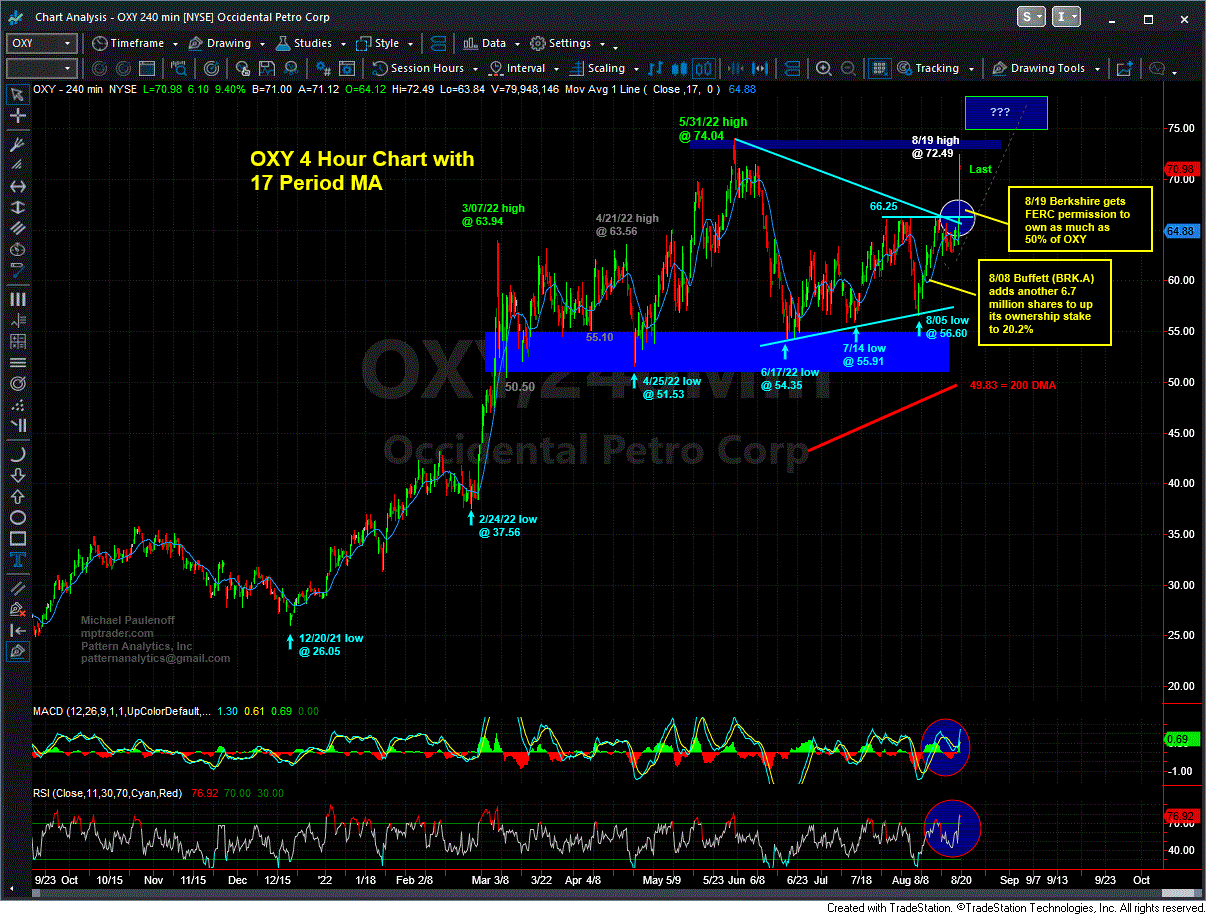The height and width of the screenshot is (914, 1206).
Task: Toggle the stacked panels icon near zoom
Action: (794, 68)
